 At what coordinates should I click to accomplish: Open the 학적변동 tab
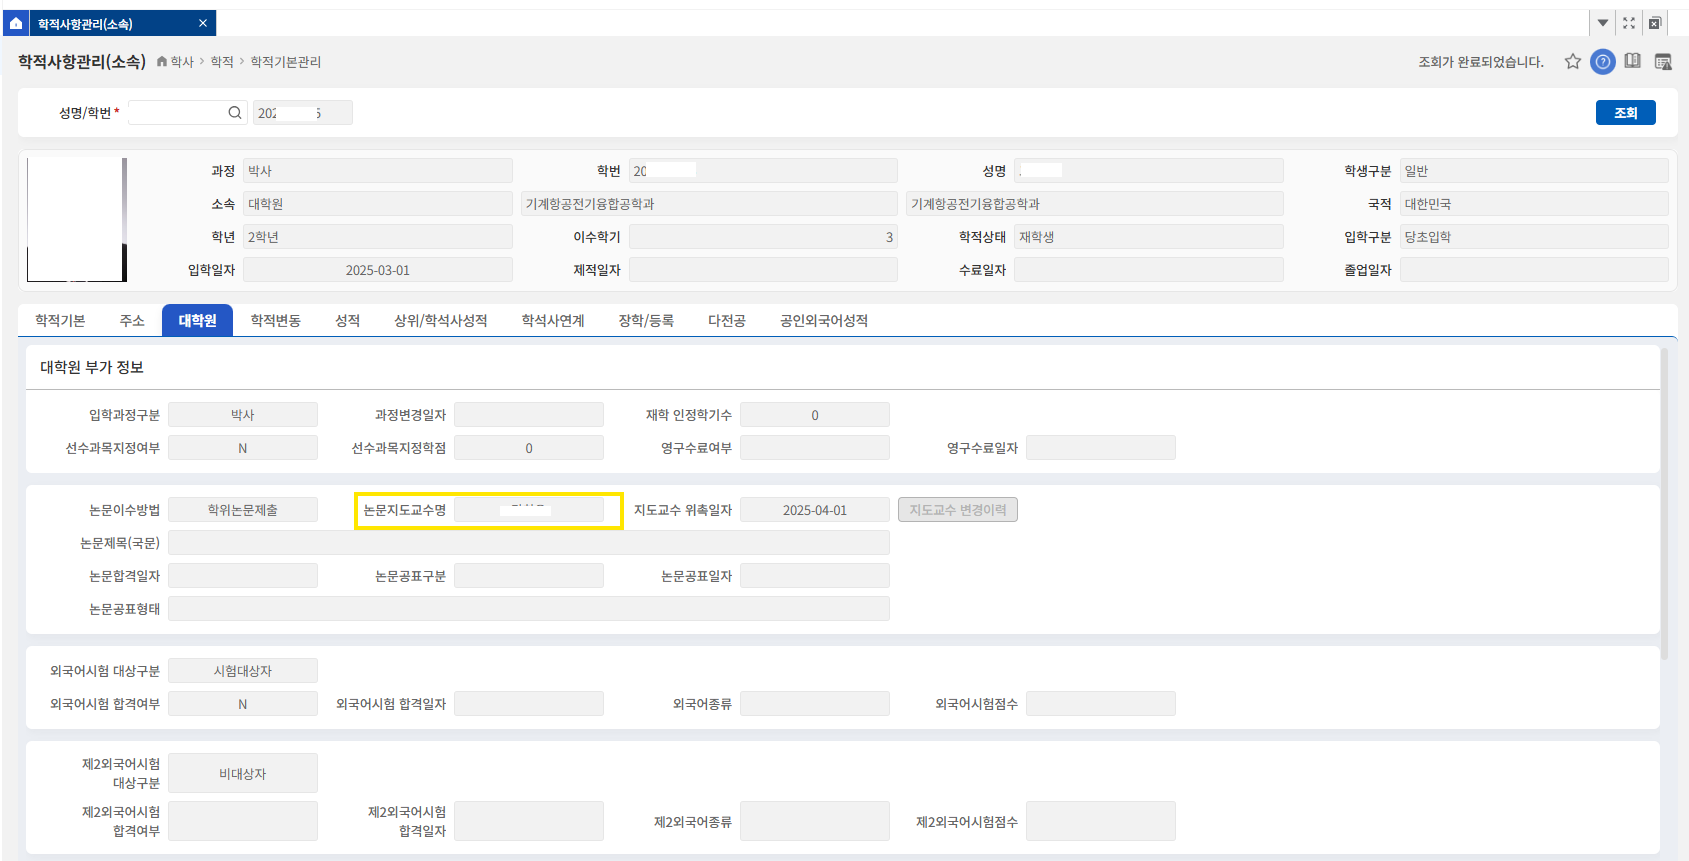[x=276, y=320]
